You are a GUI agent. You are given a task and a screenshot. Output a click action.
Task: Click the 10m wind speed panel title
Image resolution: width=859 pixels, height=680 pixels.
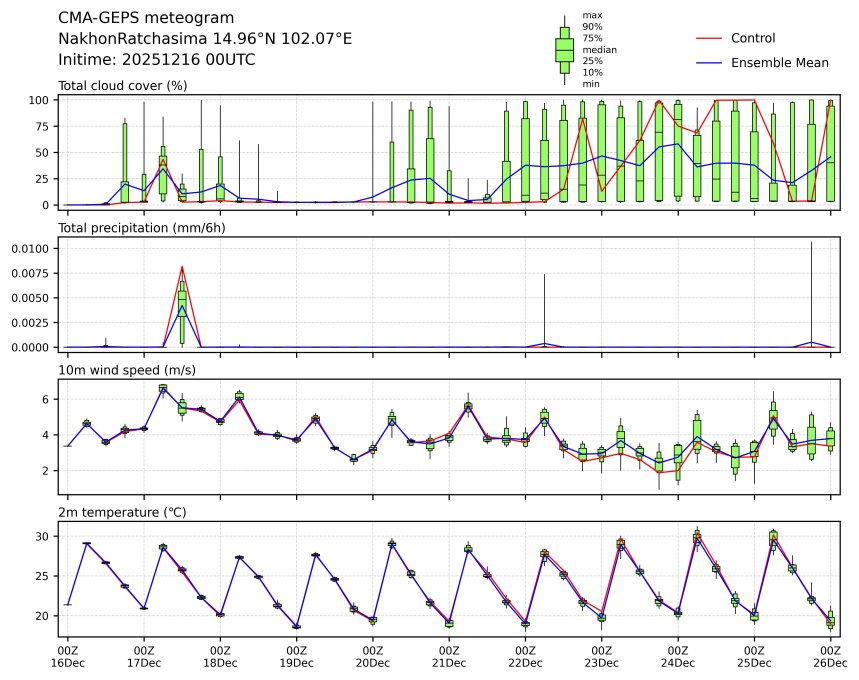pos(127,370)
